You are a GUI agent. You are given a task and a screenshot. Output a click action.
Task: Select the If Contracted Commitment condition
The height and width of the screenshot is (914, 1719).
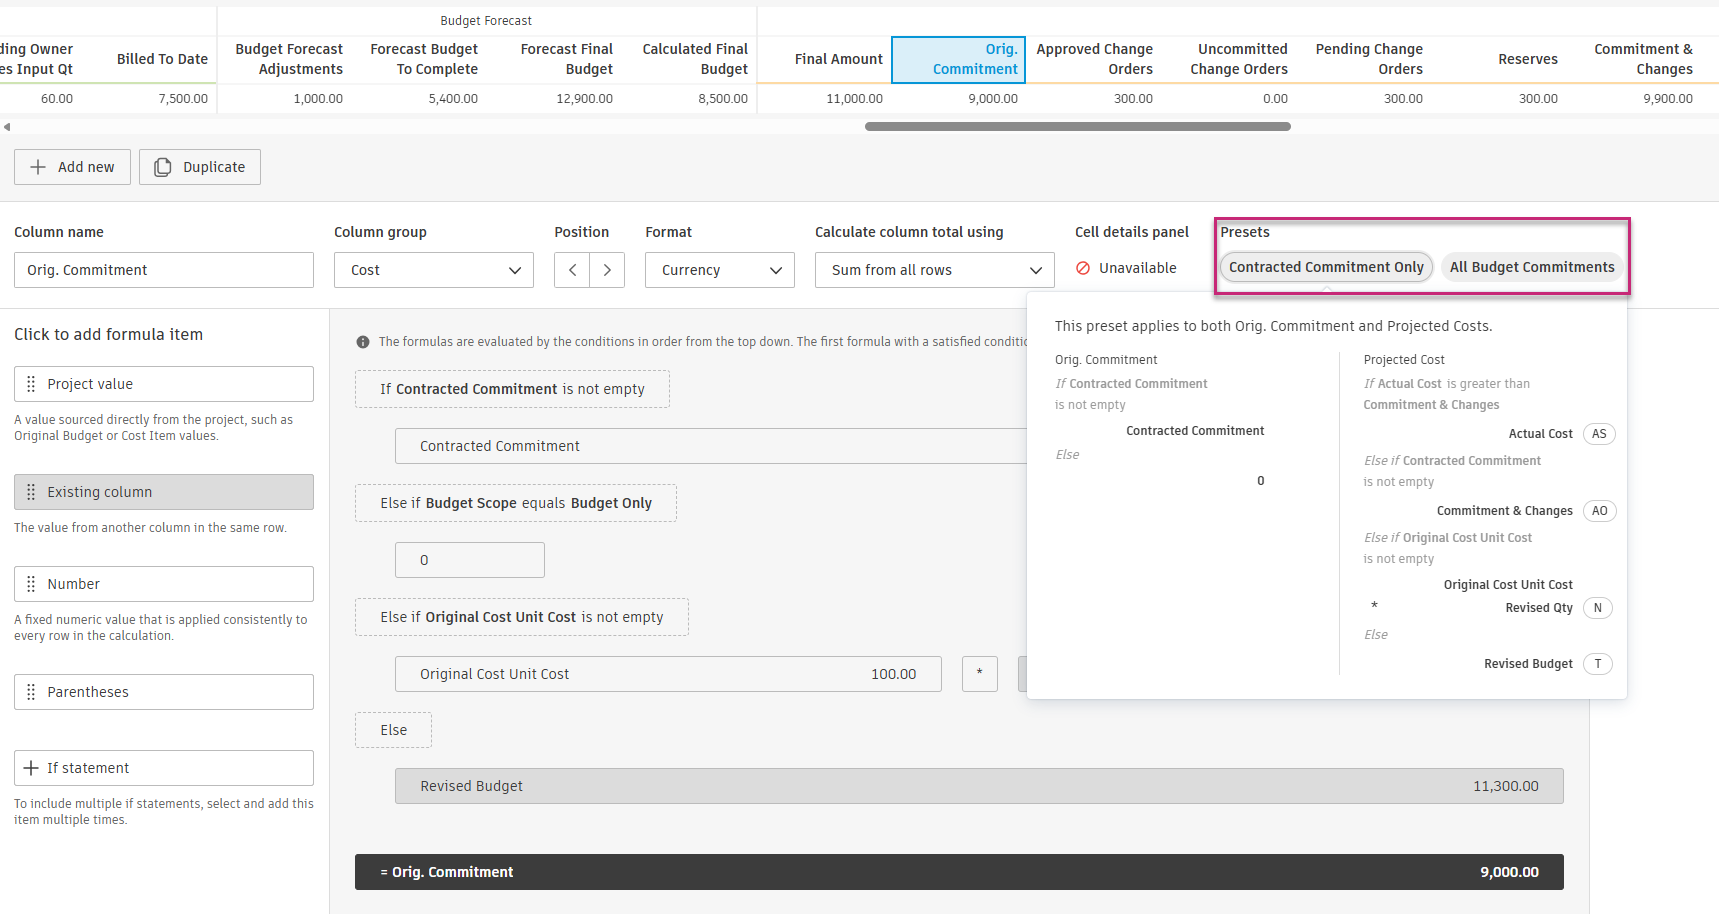click(512, 389)
